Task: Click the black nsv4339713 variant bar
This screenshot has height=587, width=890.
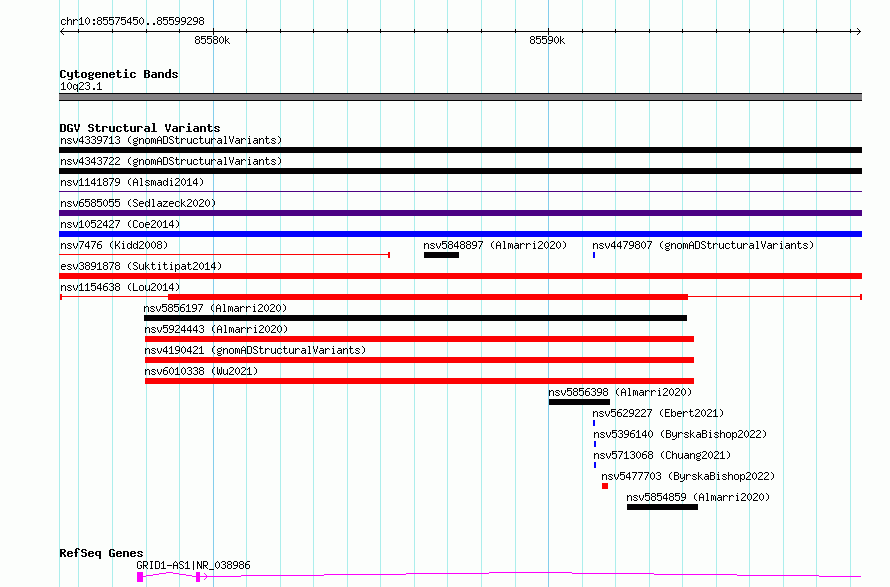Action: point(460,150)
